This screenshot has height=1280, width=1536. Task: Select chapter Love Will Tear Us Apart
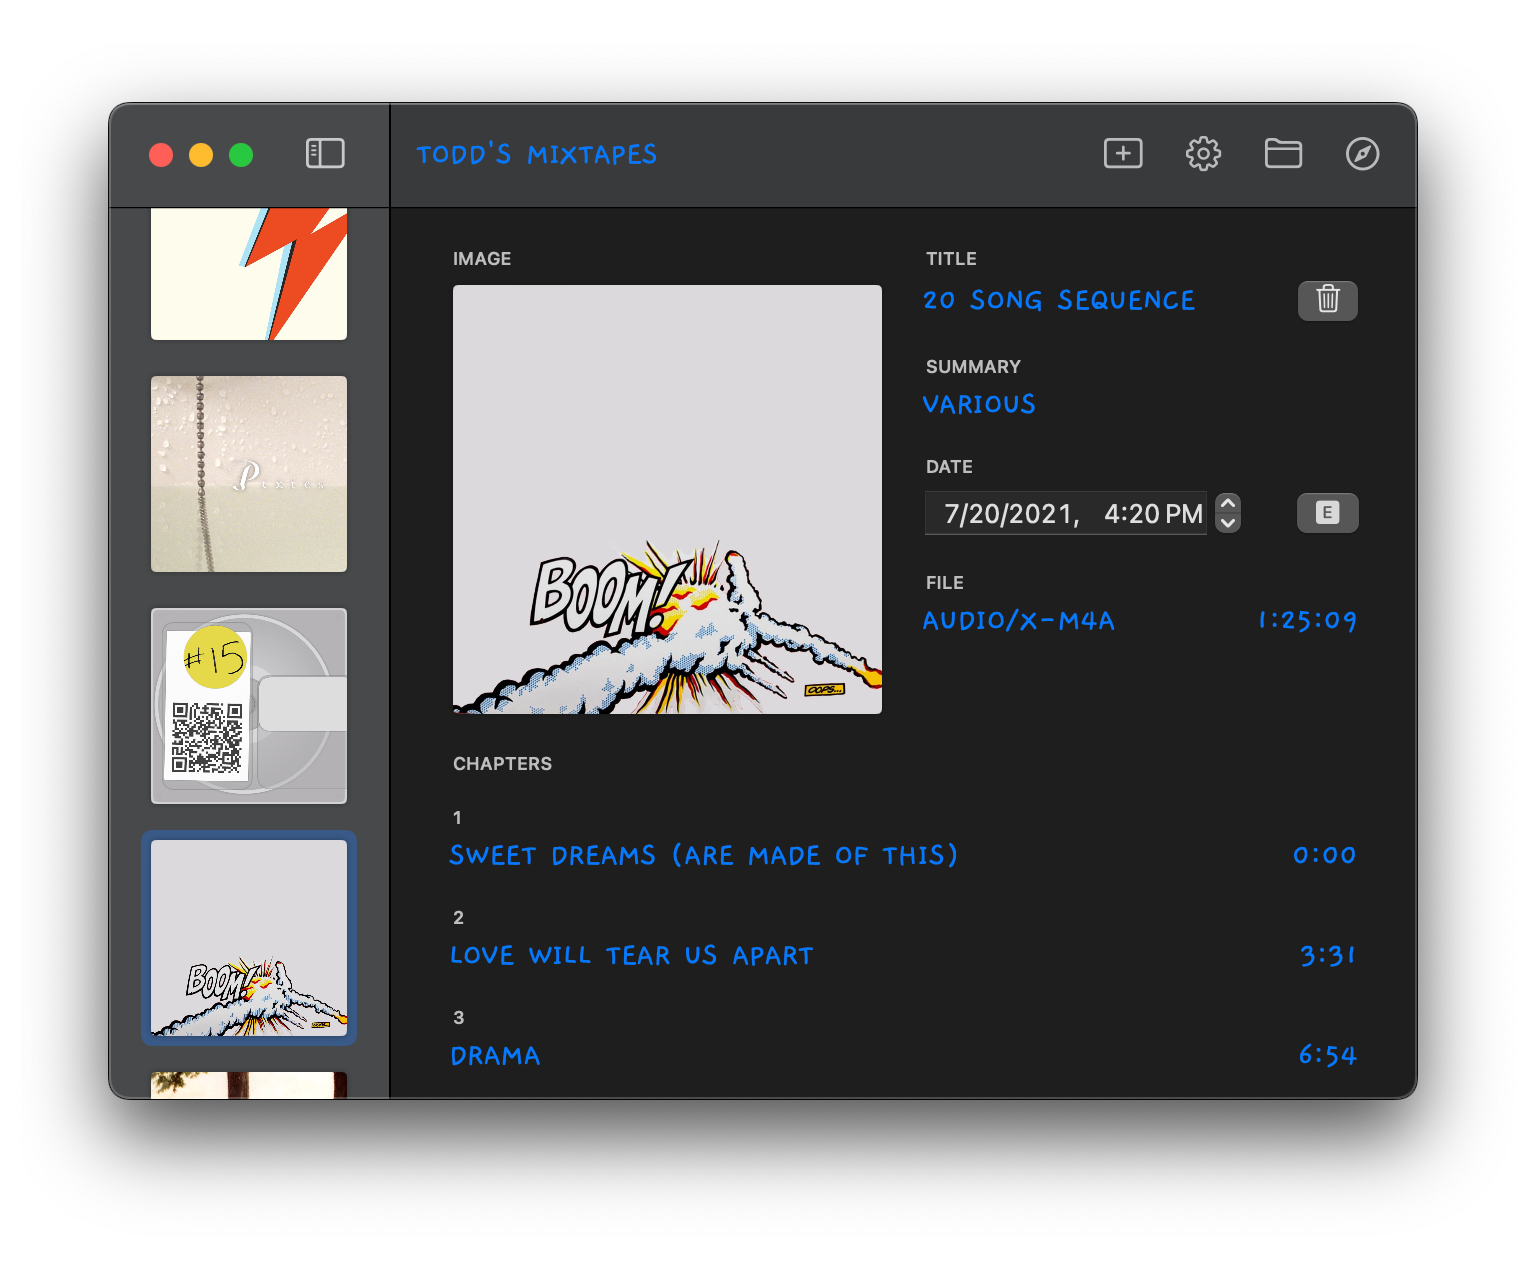(x=632, y=955)
